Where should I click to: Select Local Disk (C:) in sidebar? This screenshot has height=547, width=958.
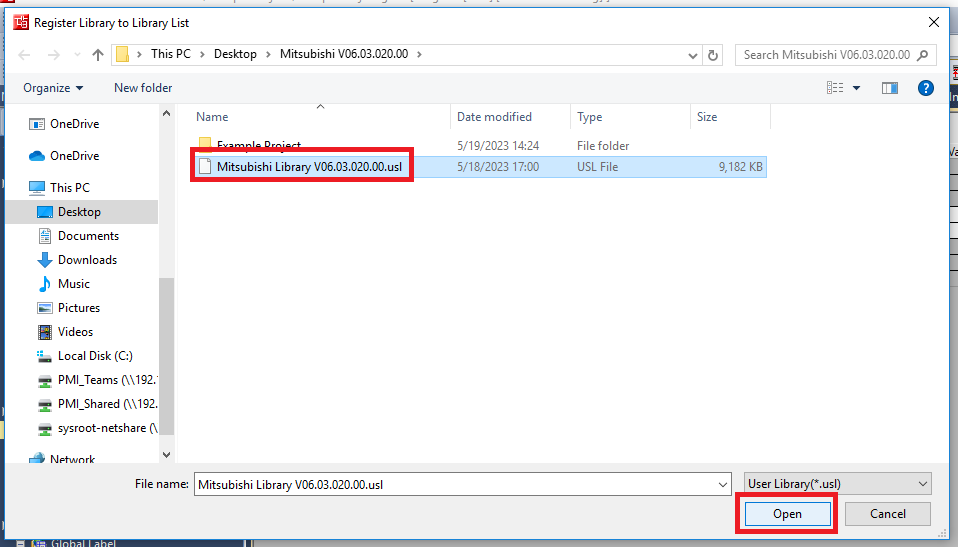click(95, 356)
